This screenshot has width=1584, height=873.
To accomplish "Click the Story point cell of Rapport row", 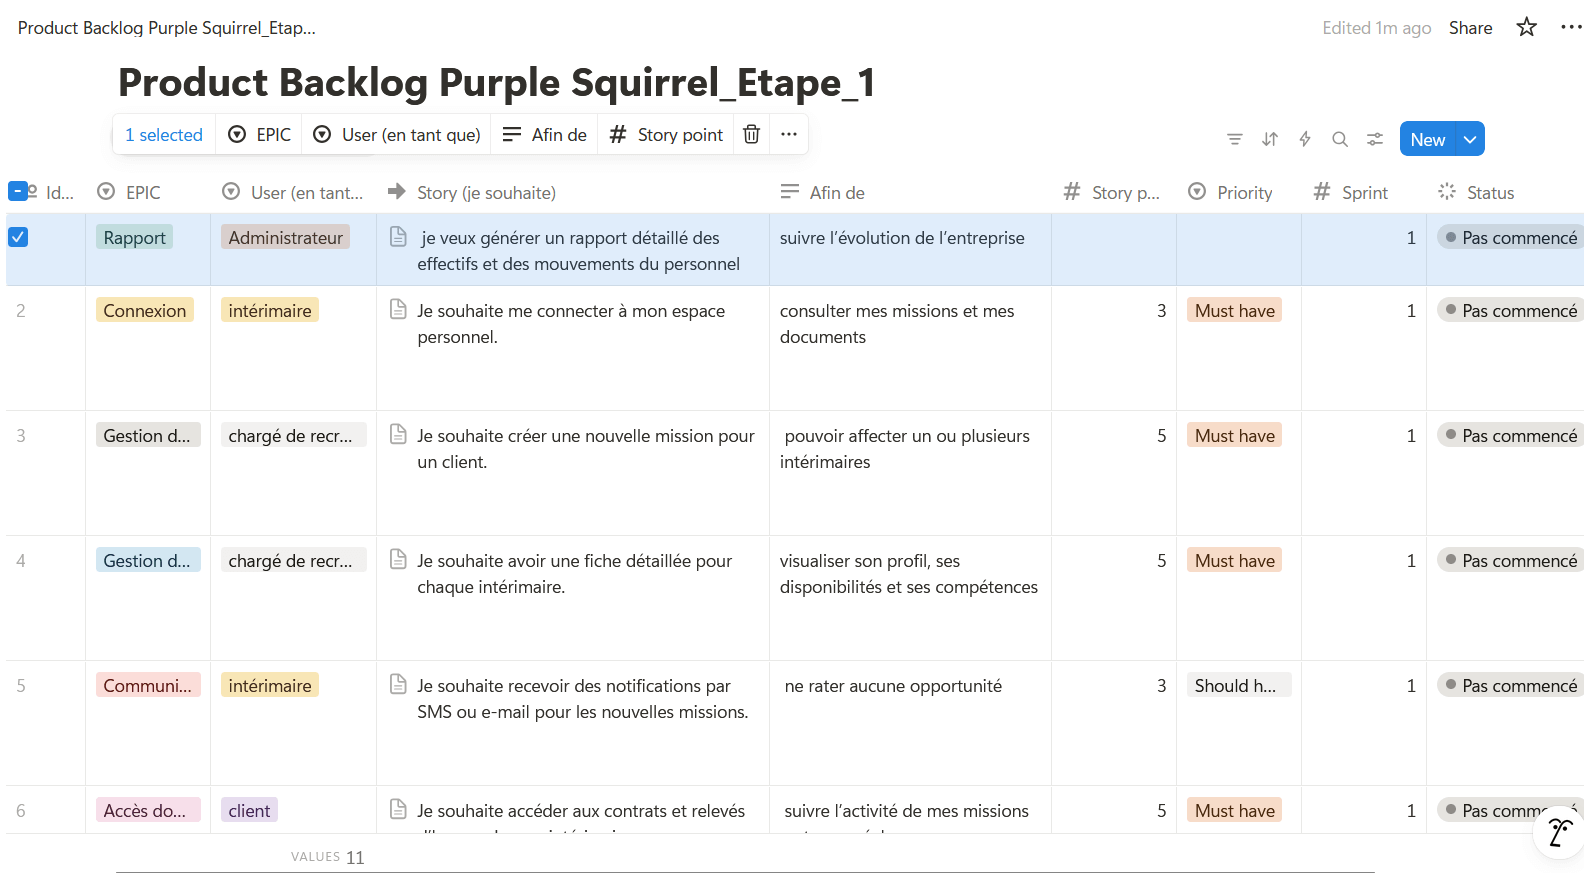I will (x=1113, y=249).
